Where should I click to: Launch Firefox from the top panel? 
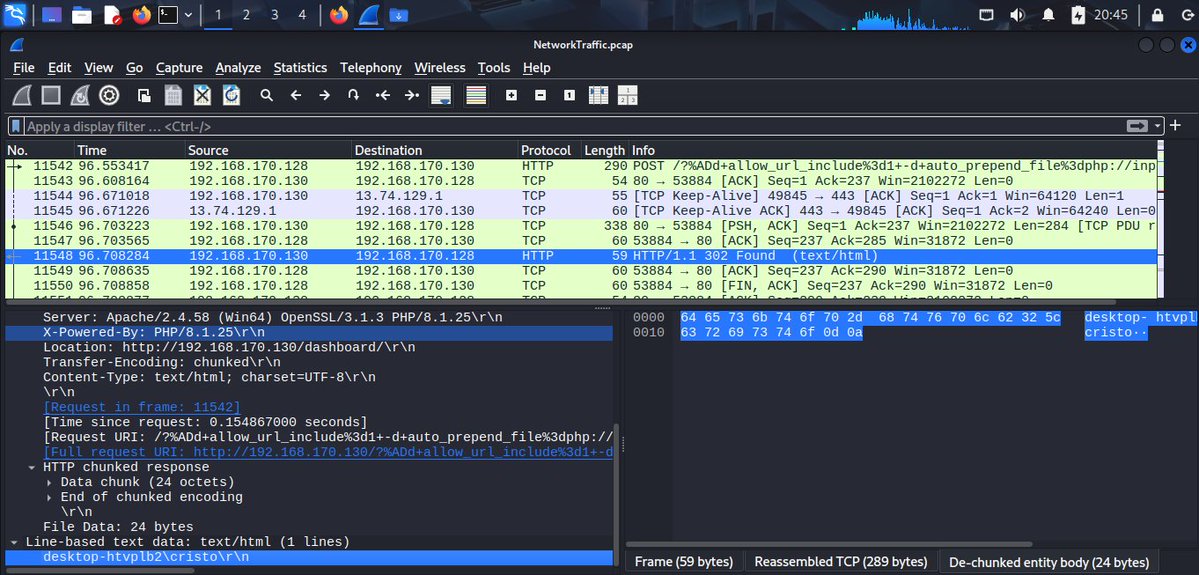(141, 15)
